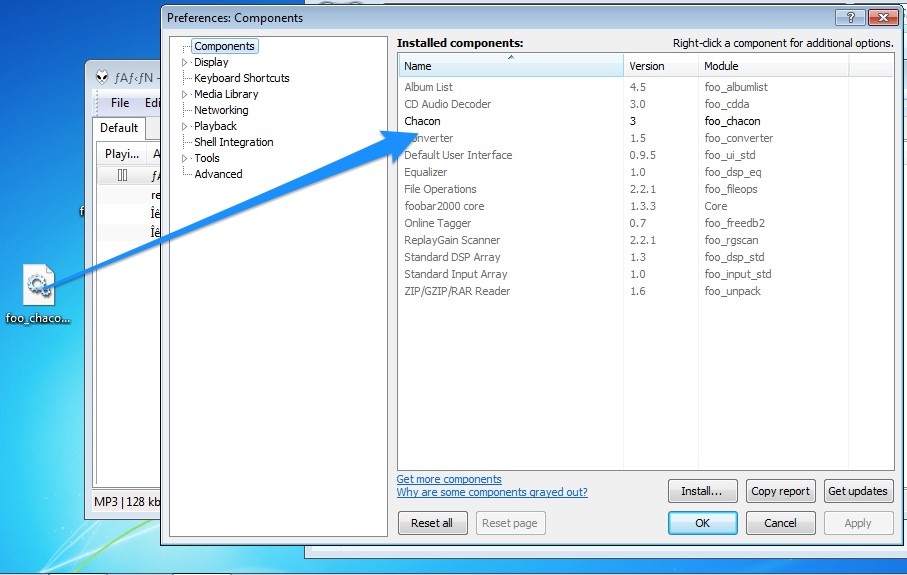This screenshot has height=575, width=907.
Task: Click the Help question mark button in Preferences
Action: (x=850, y=17)
